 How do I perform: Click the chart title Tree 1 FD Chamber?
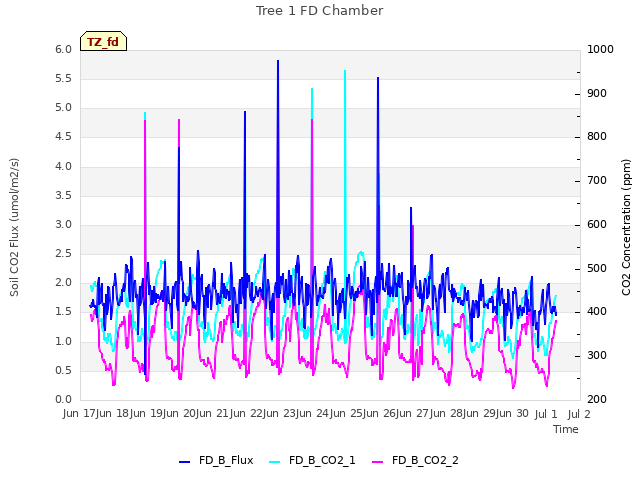point(320,11)
